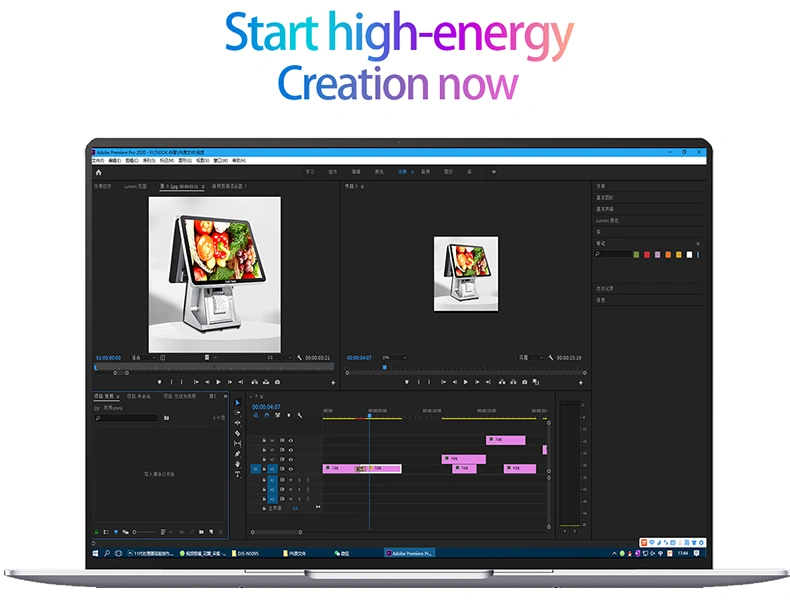Toggle snap in timeline magnet icon
Image resolution: width=790 pixels, height=603 pixels.
click(267, 416)
